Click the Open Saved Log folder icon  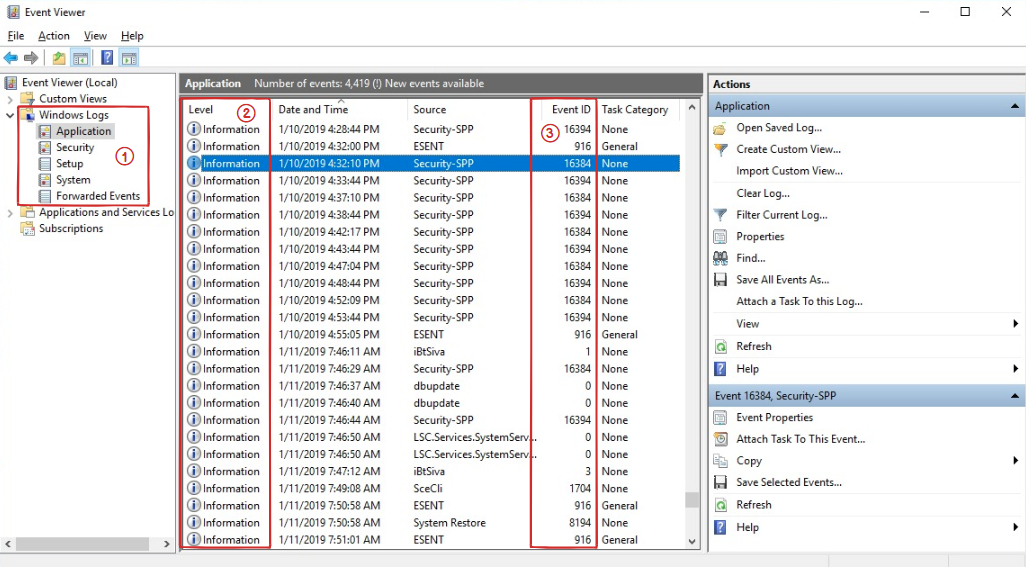point(720,128)
